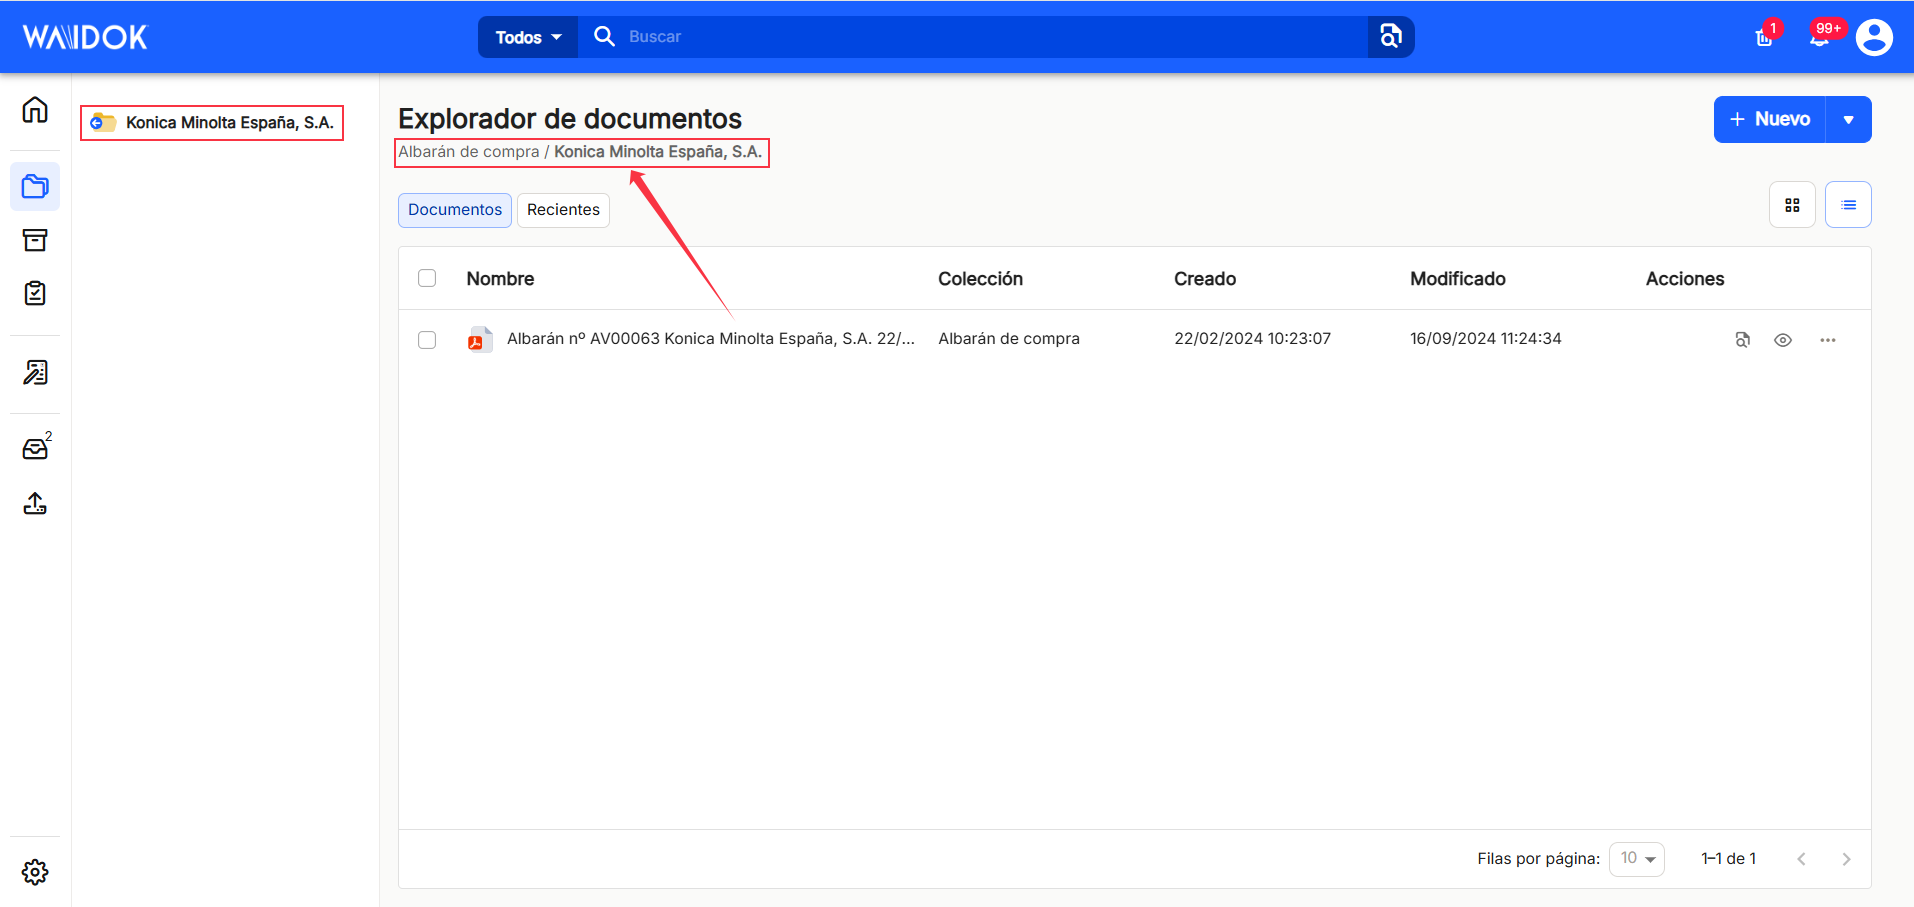
Task: Open the inbox tray icon with badge
Action: coord(36,447)
